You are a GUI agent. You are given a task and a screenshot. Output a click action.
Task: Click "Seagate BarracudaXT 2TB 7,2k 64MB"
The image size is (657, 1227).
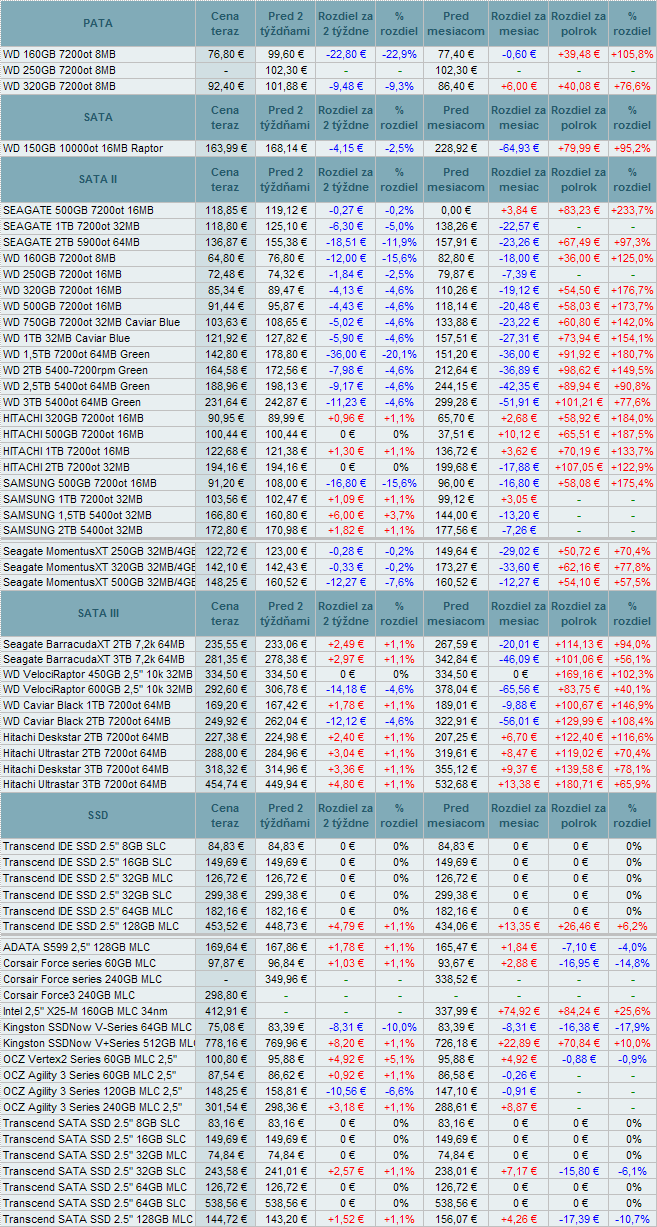tap(94, 644)
